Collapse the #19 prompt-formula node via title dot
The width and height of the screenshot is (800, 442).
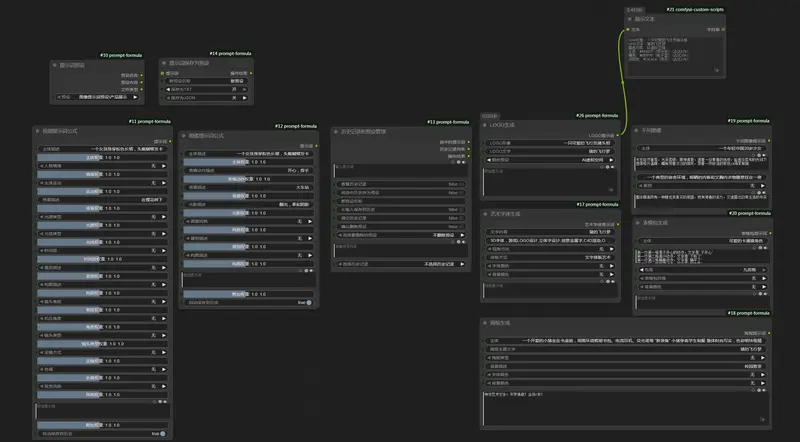click(x=636, y=130)
